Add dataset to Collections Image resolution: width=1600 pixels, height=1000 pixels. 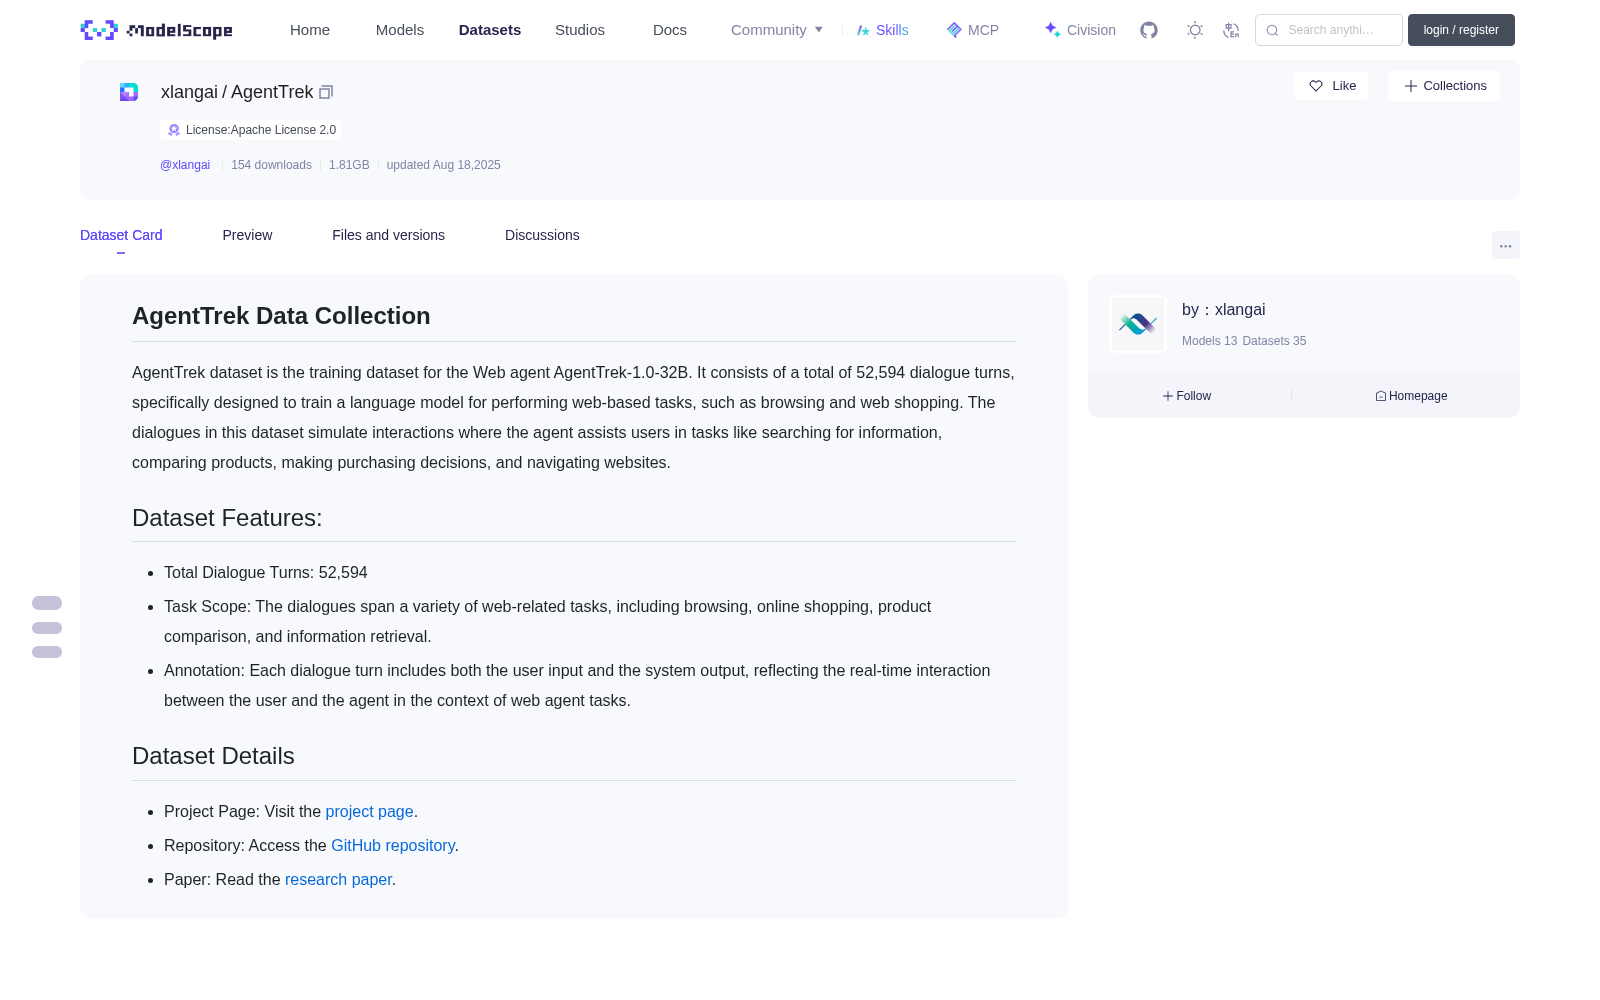pyautogui.click(x=1444, y=86)
